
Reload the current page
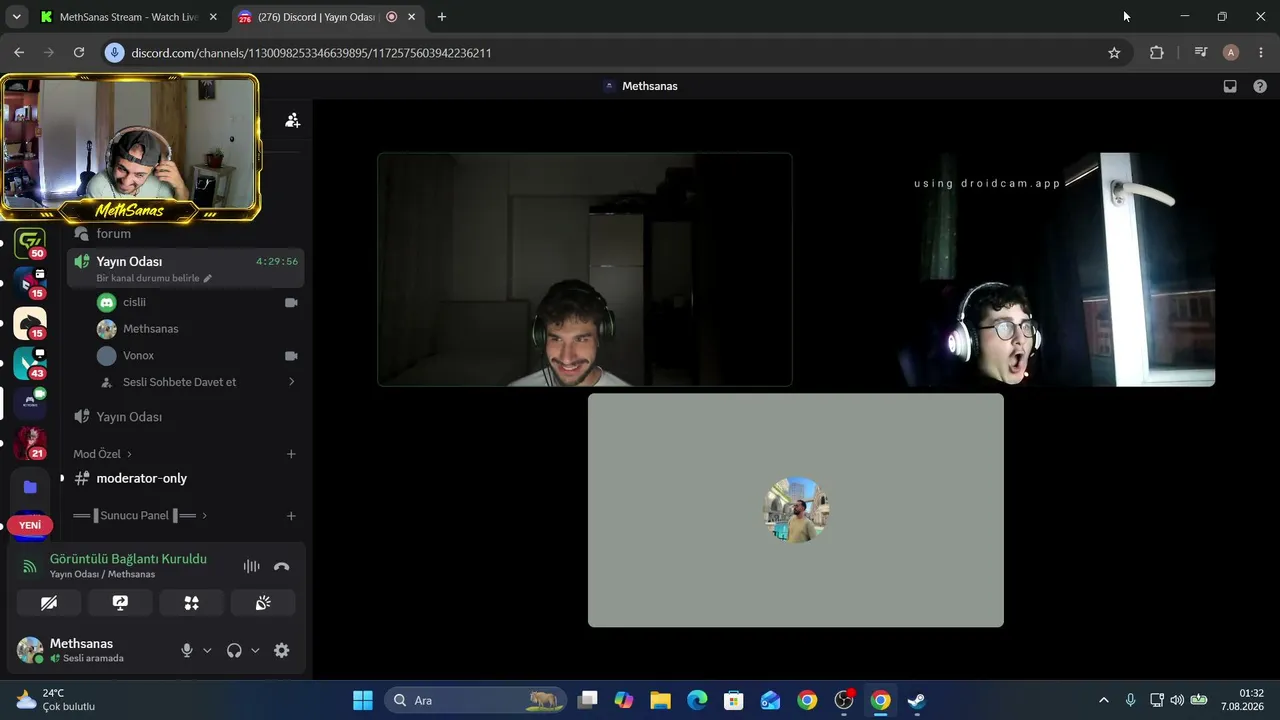[x=79, y=53]
